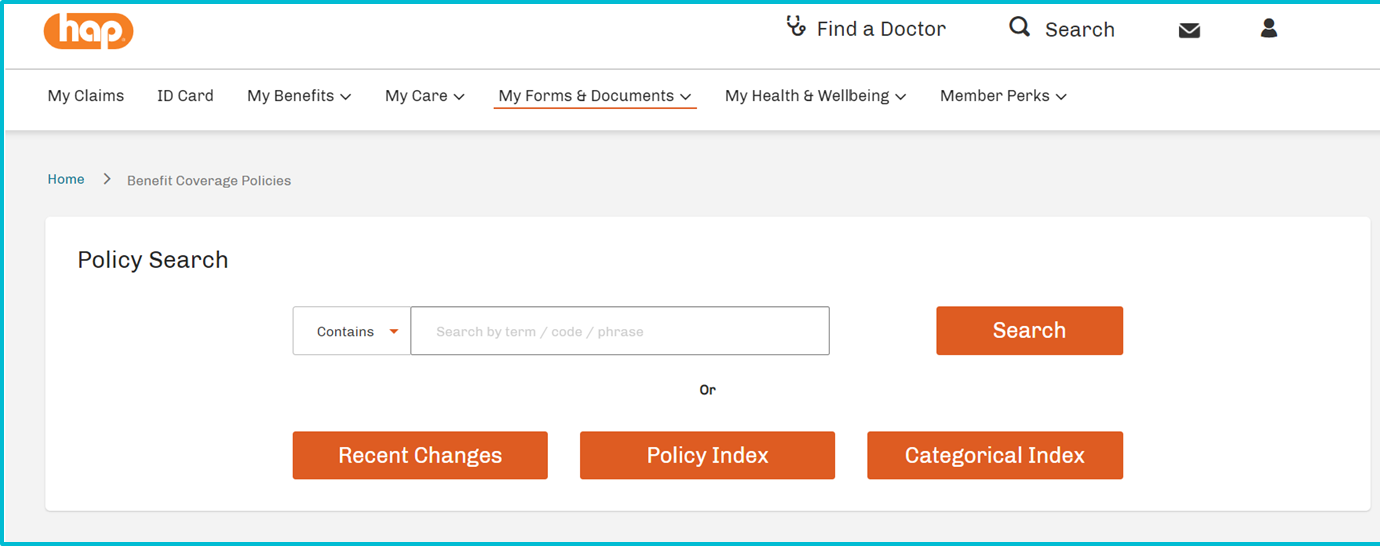Open the user profile icon
The image size is (1380, 547).
point(1269,28)
